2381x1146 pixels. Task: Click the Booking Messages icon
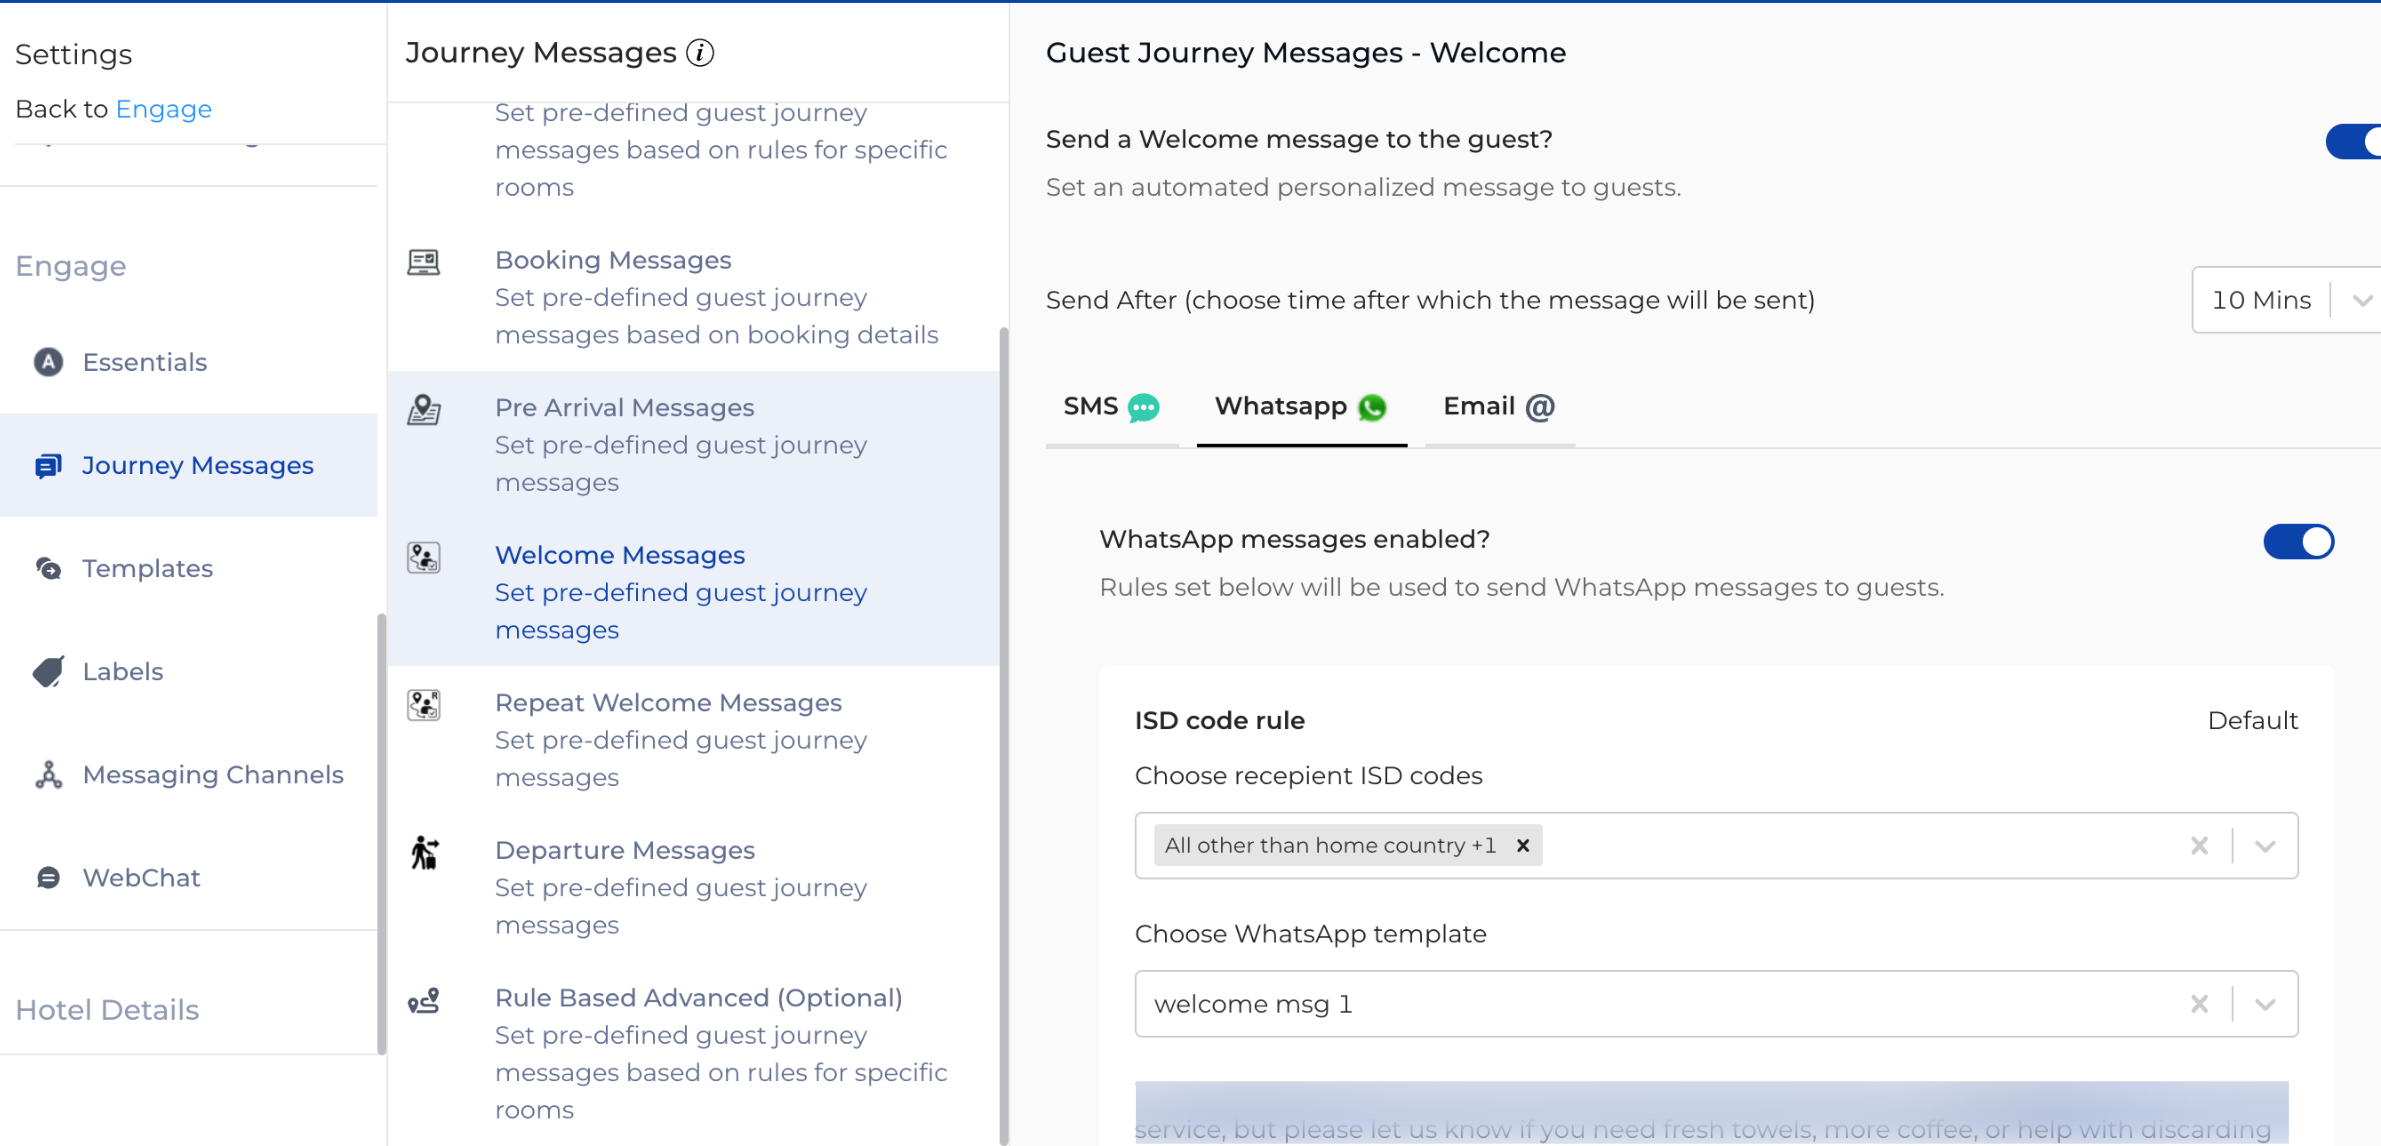[x=424, y=262]
